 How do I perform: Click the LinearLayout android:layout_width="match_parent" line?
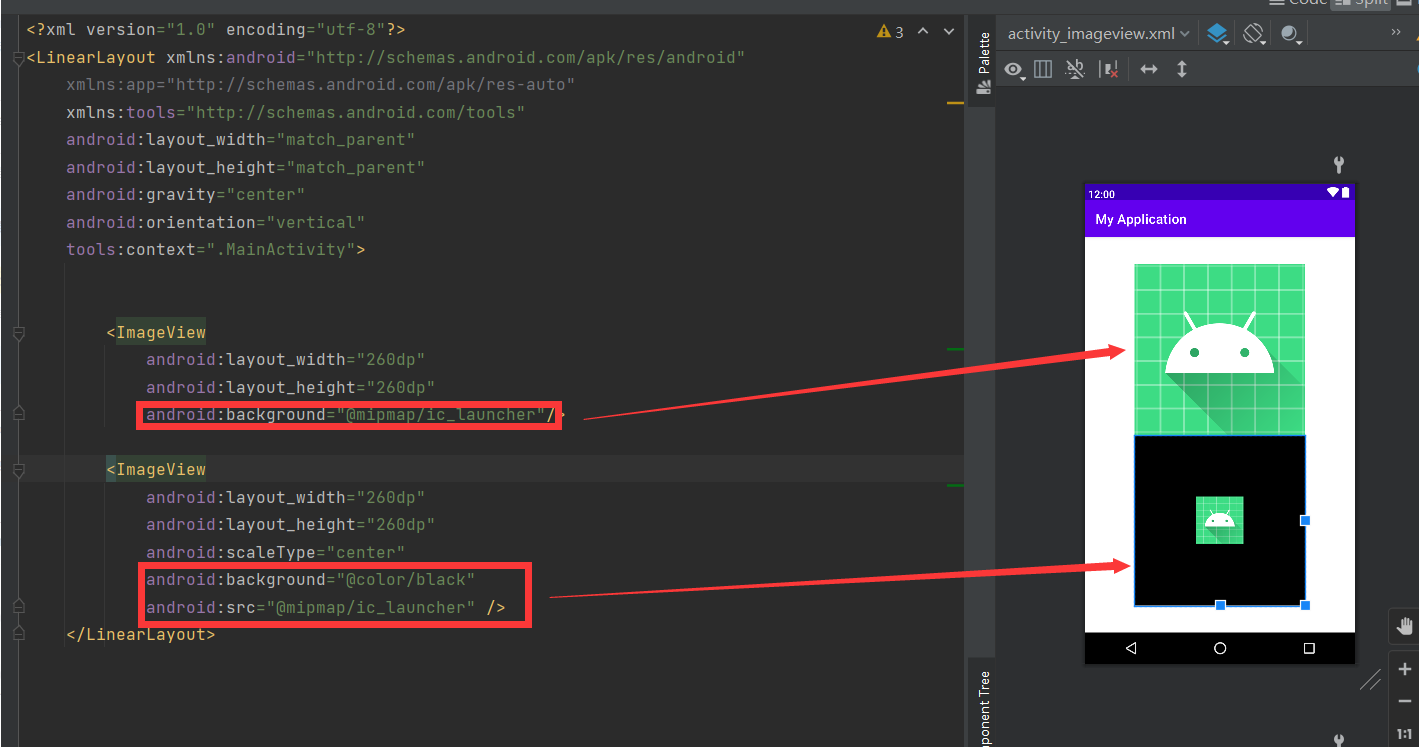point(241,139)
